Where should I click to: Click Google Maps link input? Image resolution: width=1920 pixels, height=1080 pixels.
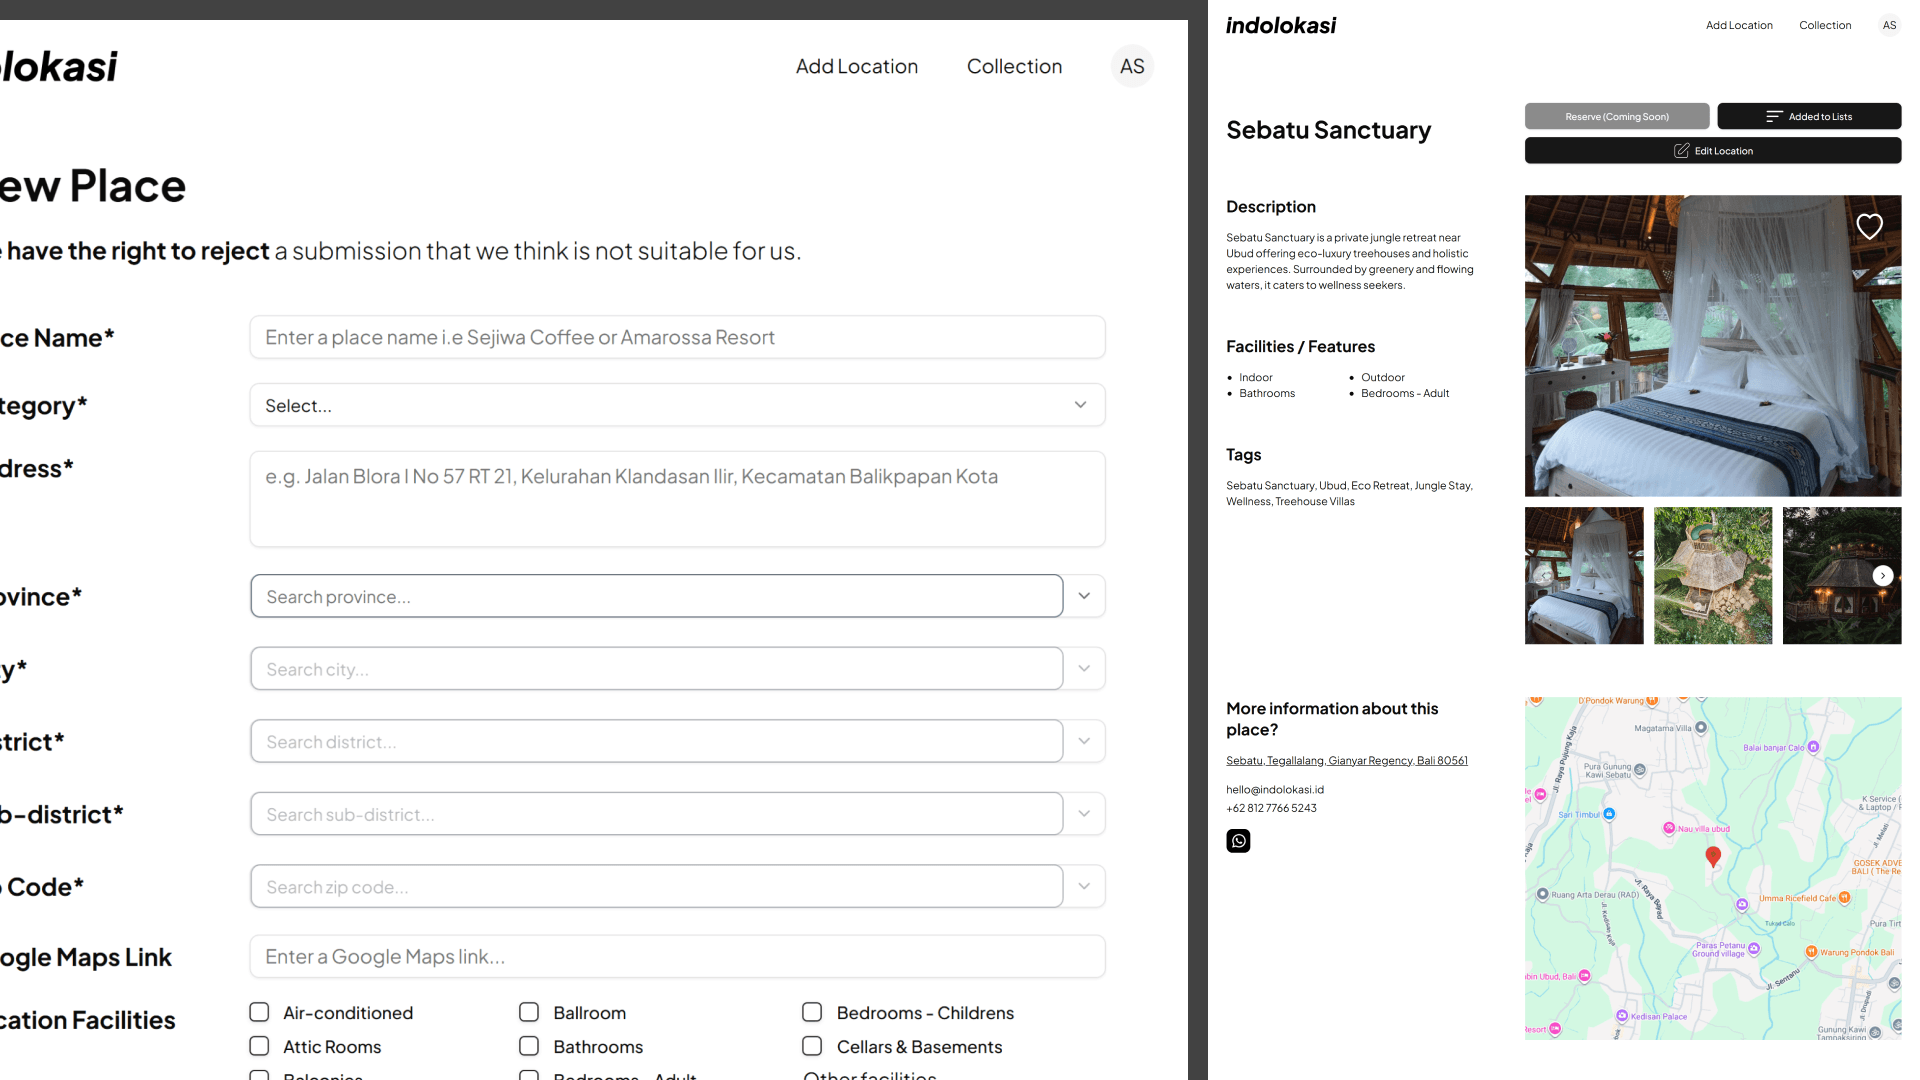pos(677,956)
